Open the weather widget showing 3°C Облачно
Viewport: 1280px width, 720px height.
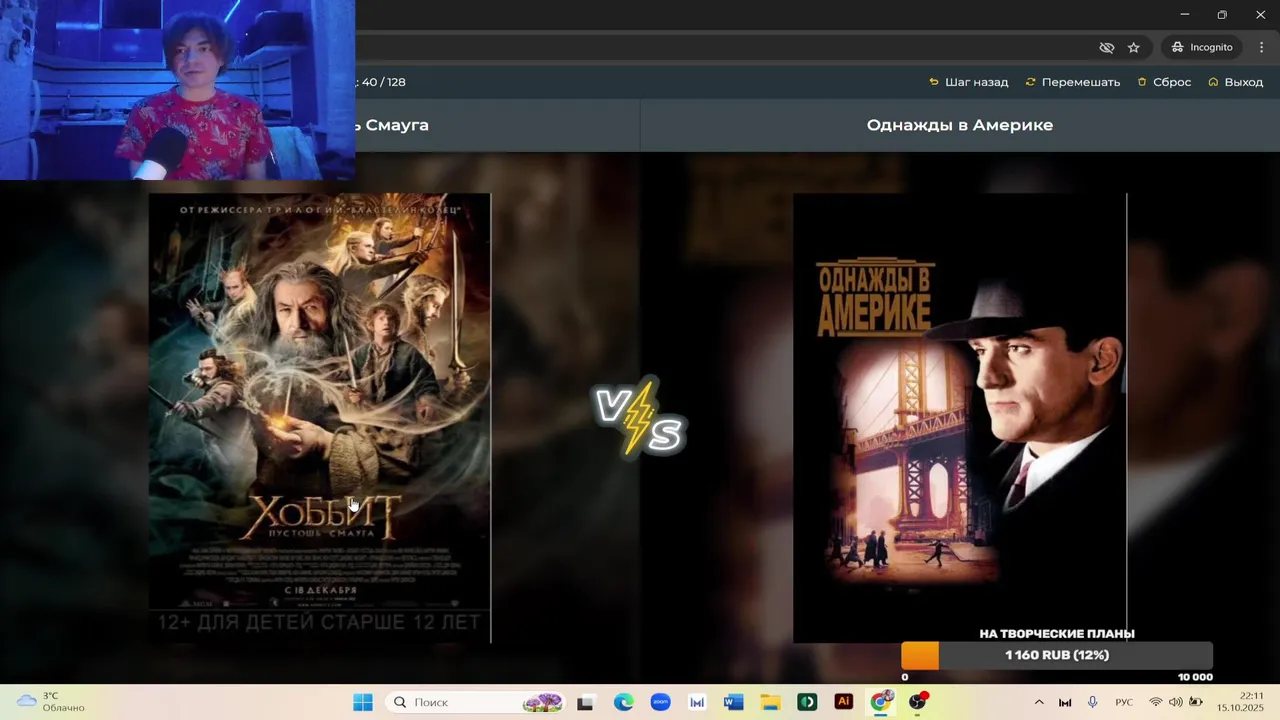click(x=50, y=702)
